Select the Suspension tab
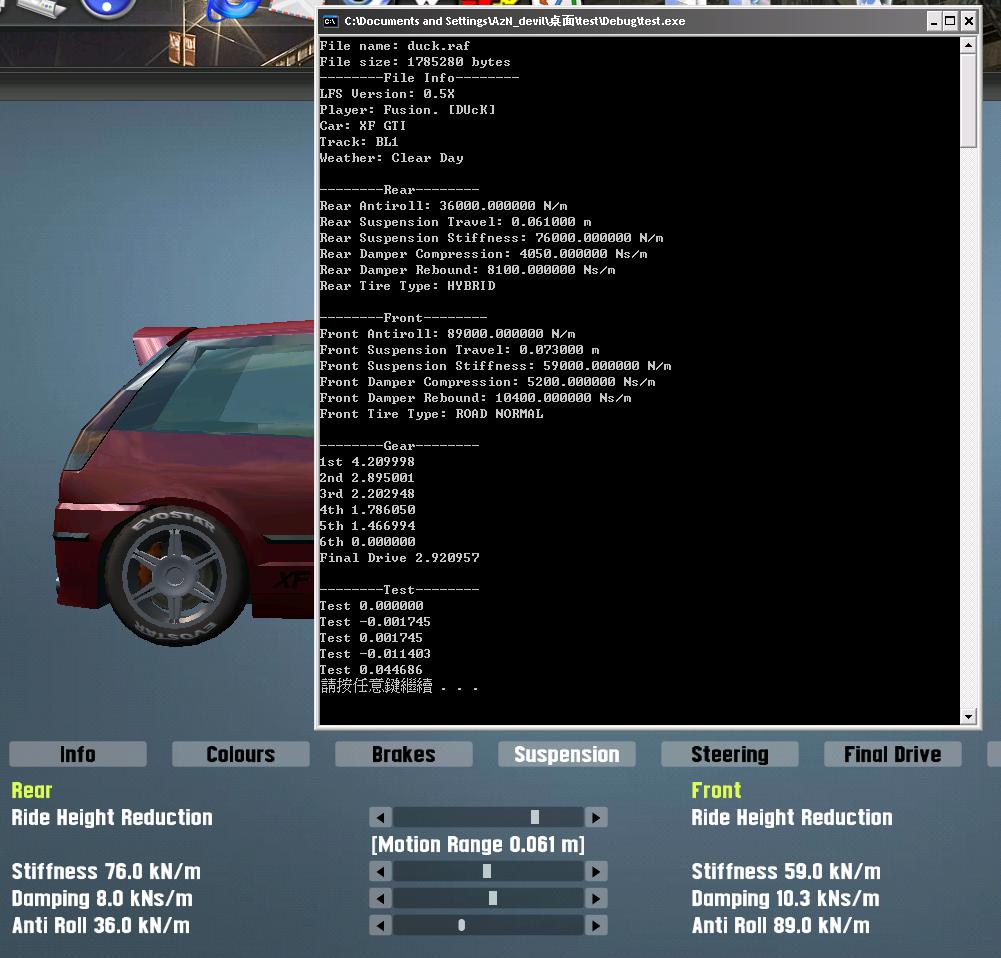The width and height of the screenshot is (1001, 958). coord(567,754)
